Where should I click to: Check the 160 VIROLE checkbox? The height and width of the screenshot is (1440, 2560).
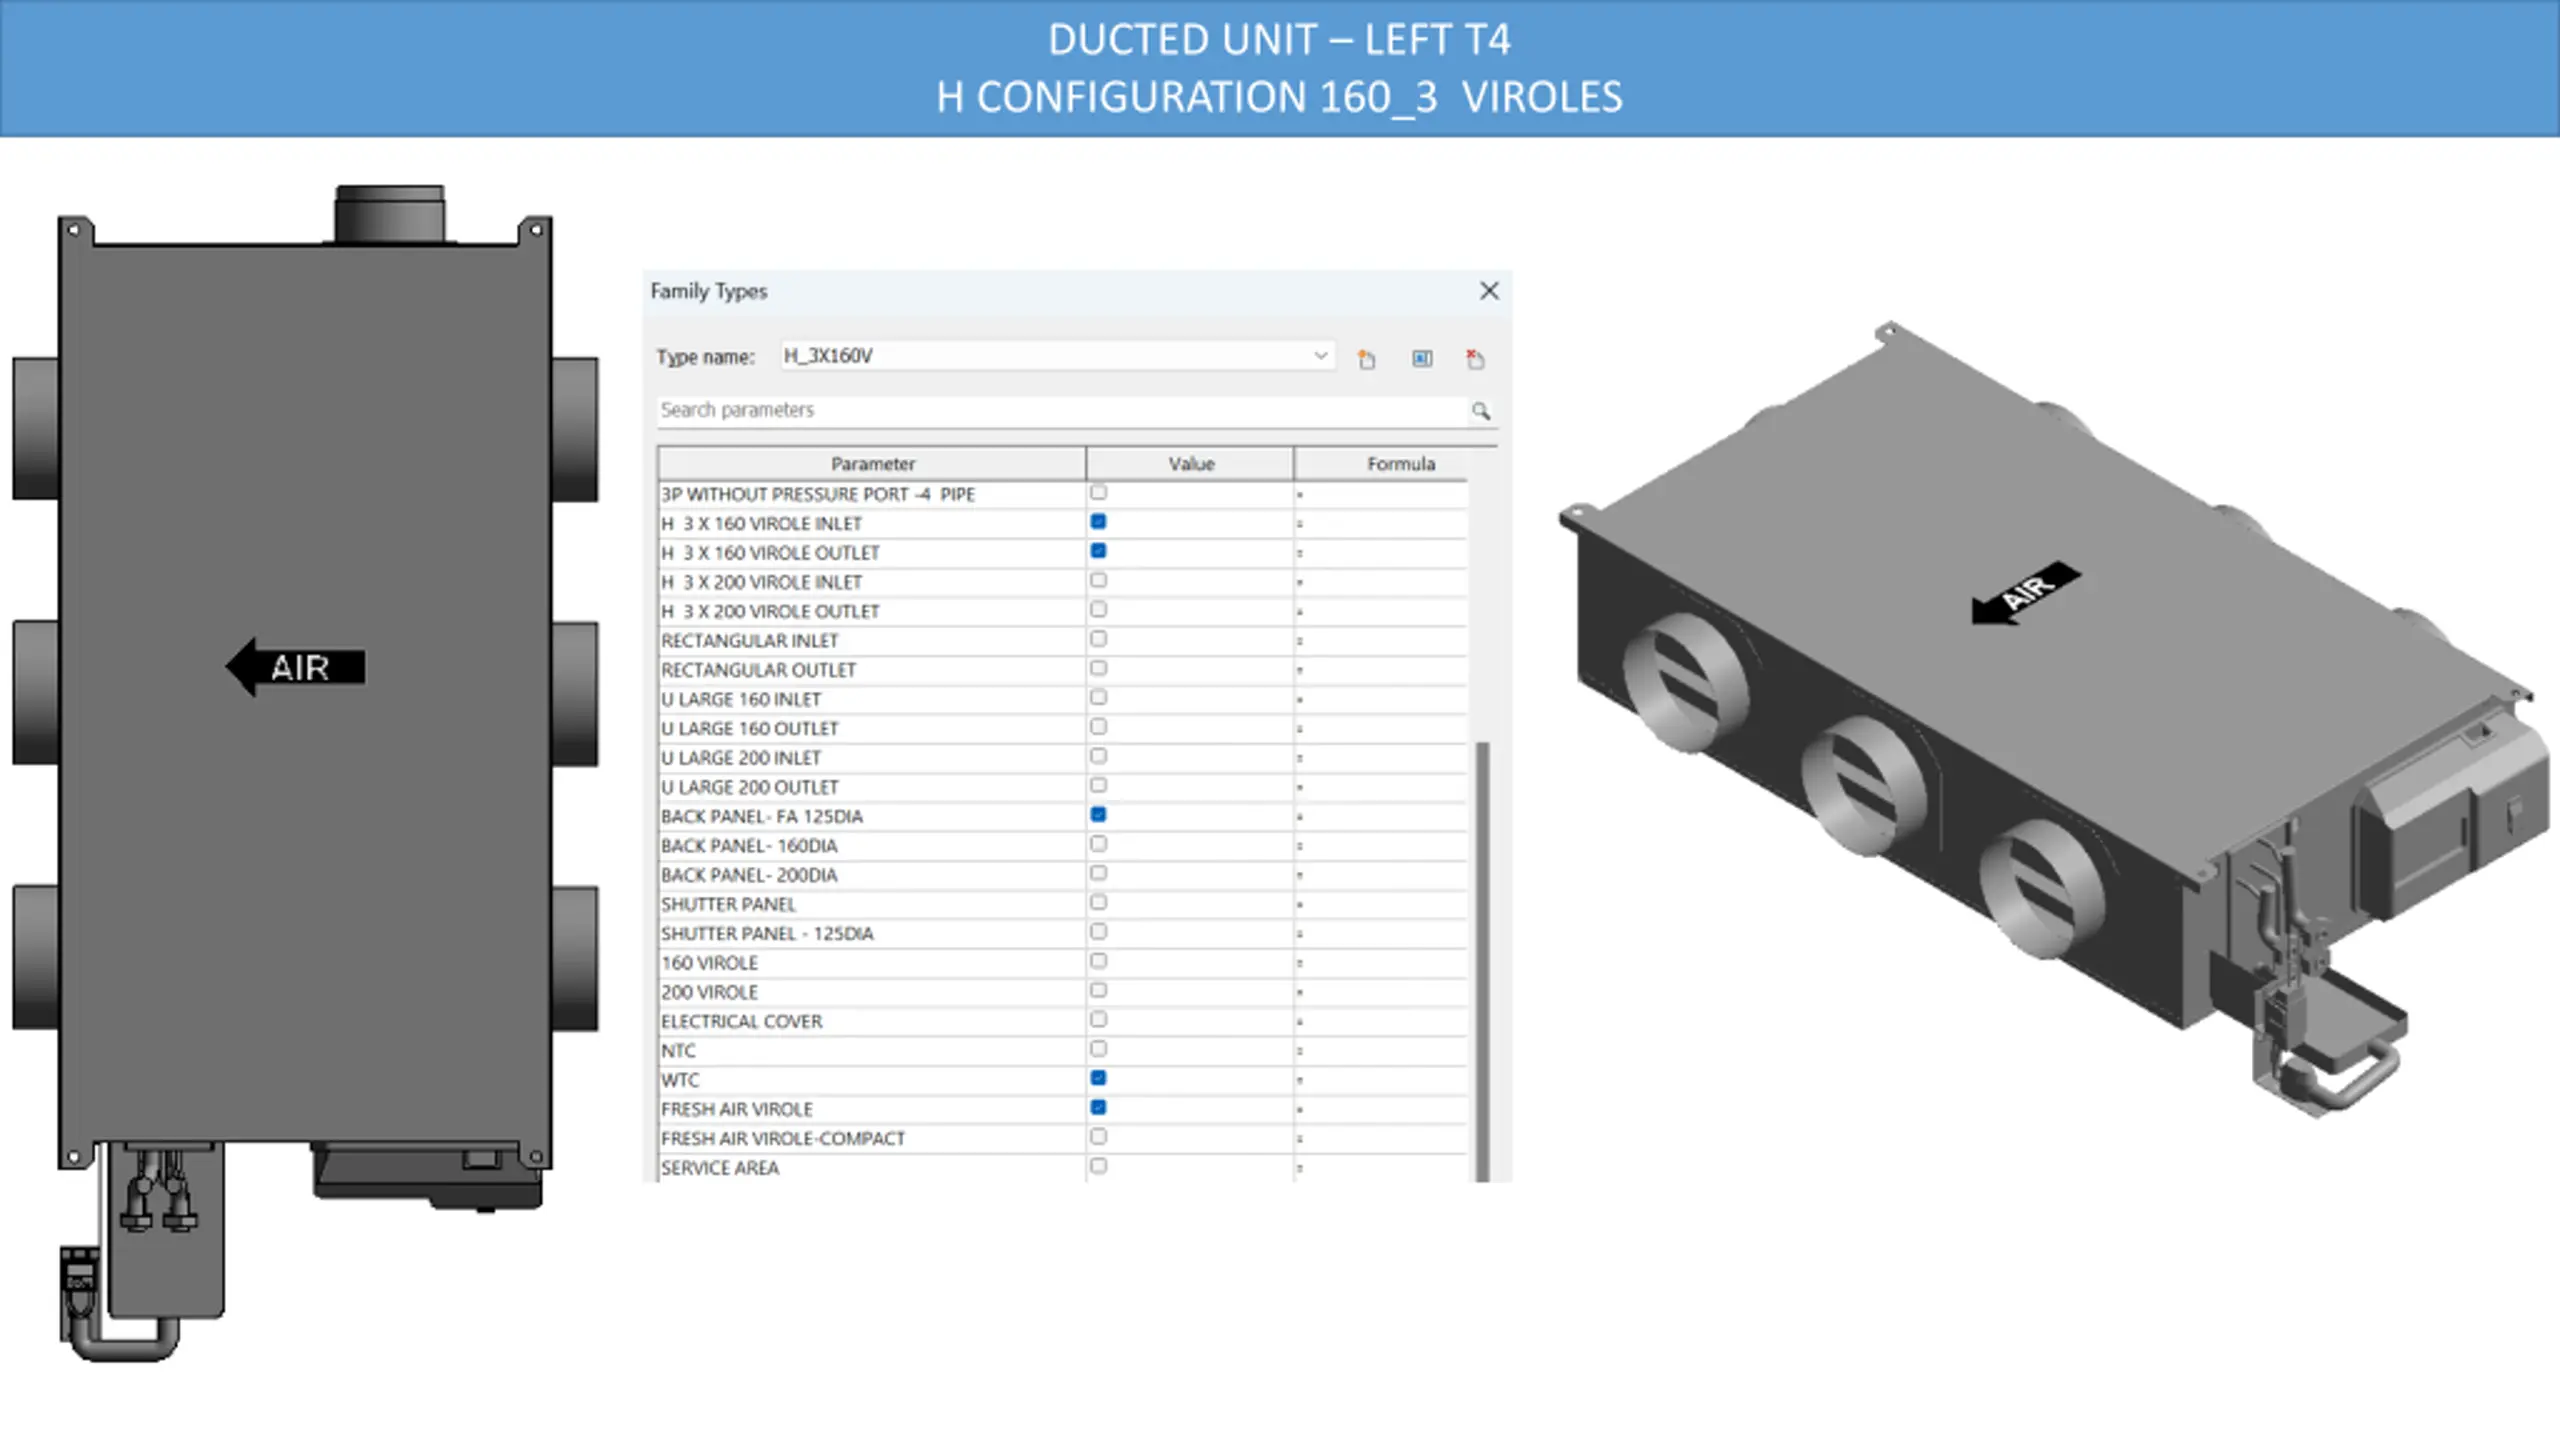click(1098, 960)
